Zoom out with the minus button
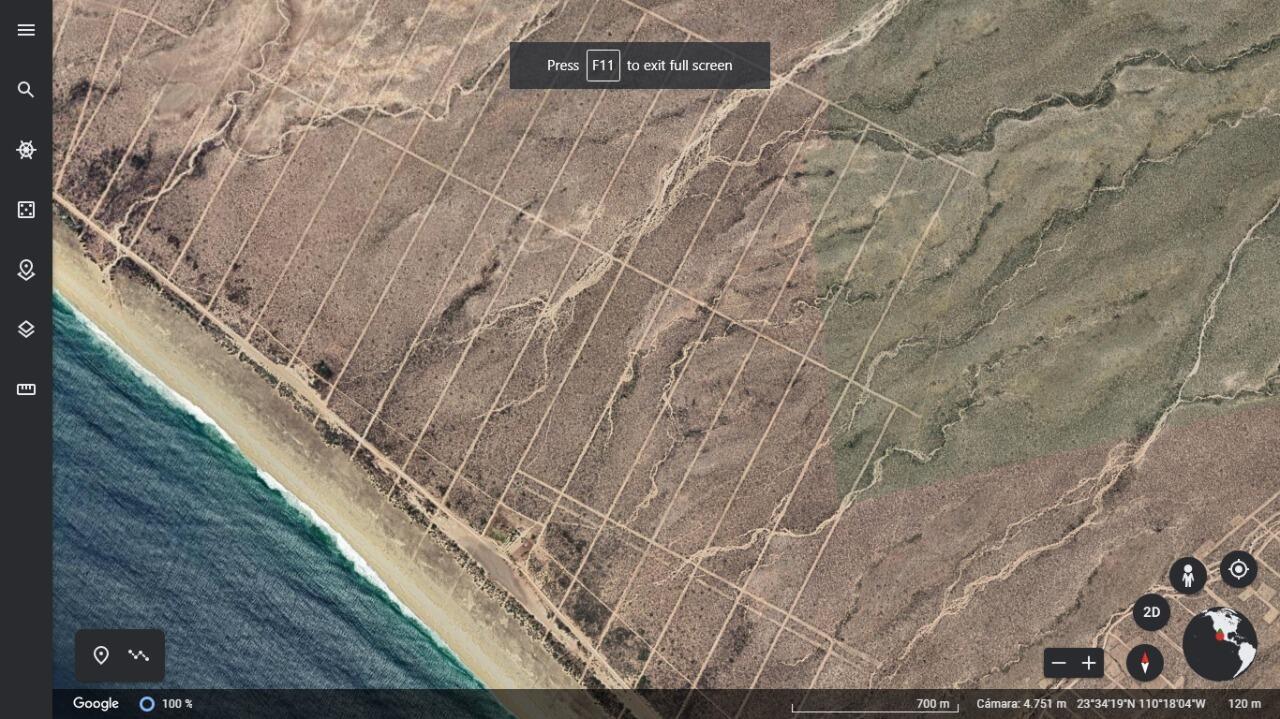Image resolution: width=1280 pixels, height=719 pixels. 1060,662
